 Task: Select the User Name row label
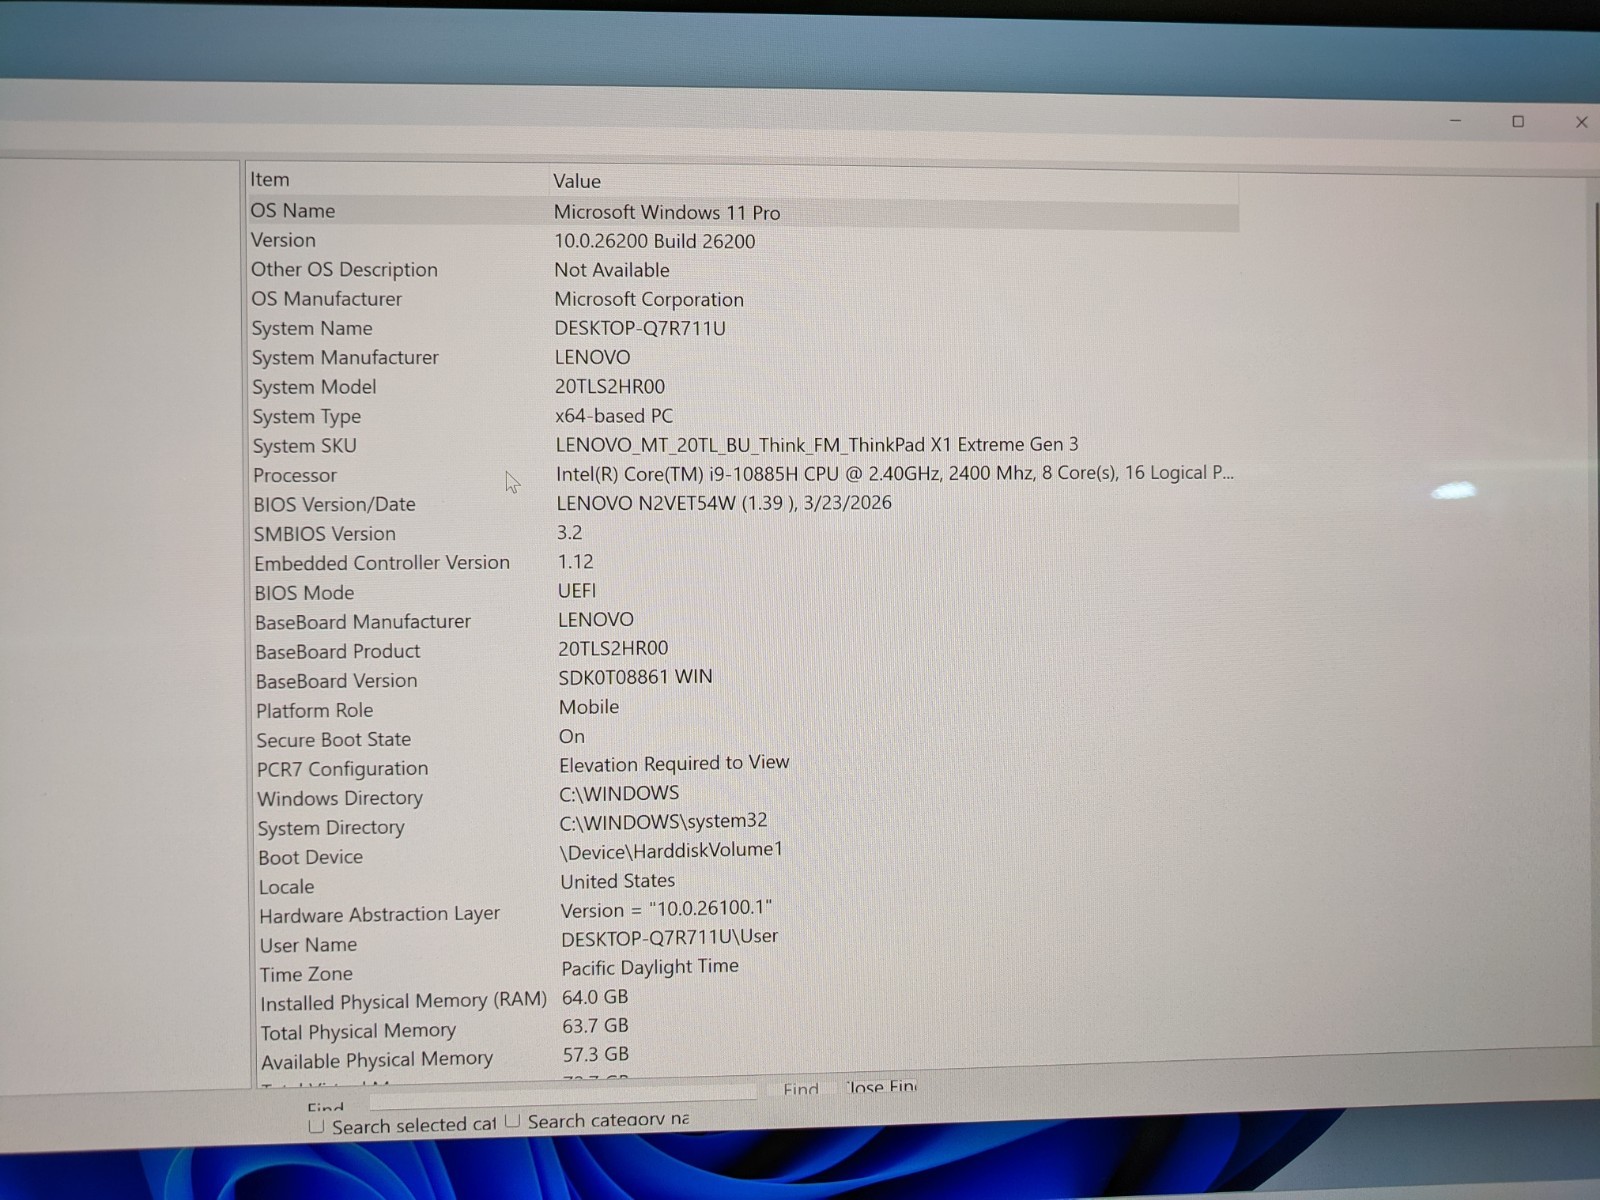coord(308,945)
